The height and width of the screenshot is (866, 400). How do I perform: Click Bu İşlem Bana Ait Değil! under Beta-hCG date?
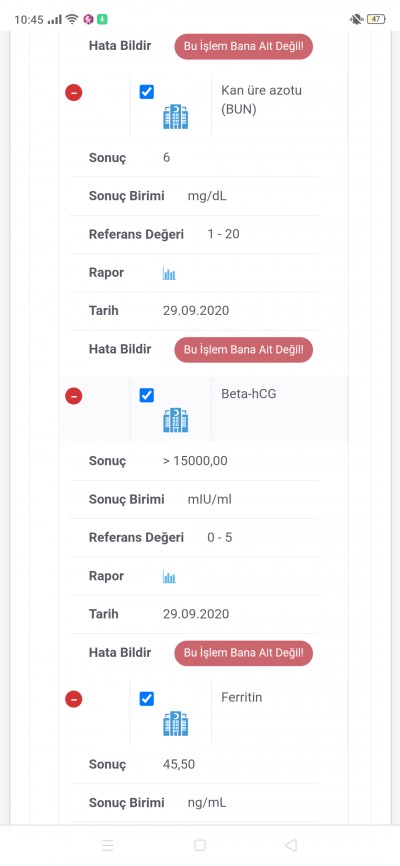point(244,653)
